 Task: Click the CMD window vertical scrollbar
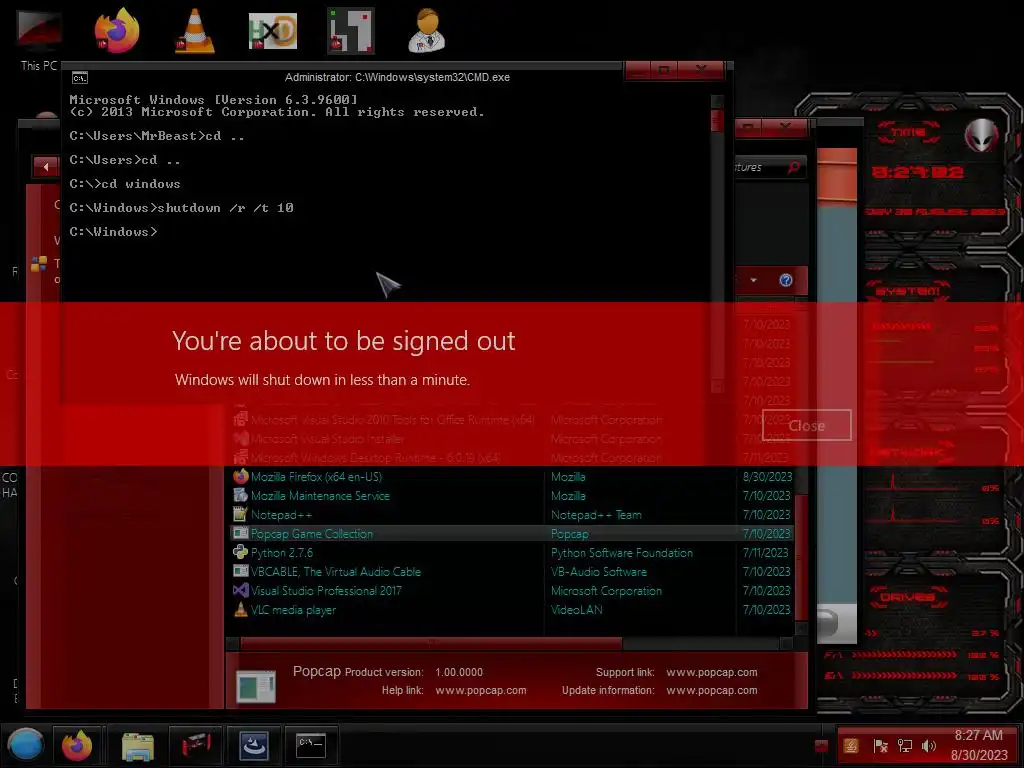point(717,245)
